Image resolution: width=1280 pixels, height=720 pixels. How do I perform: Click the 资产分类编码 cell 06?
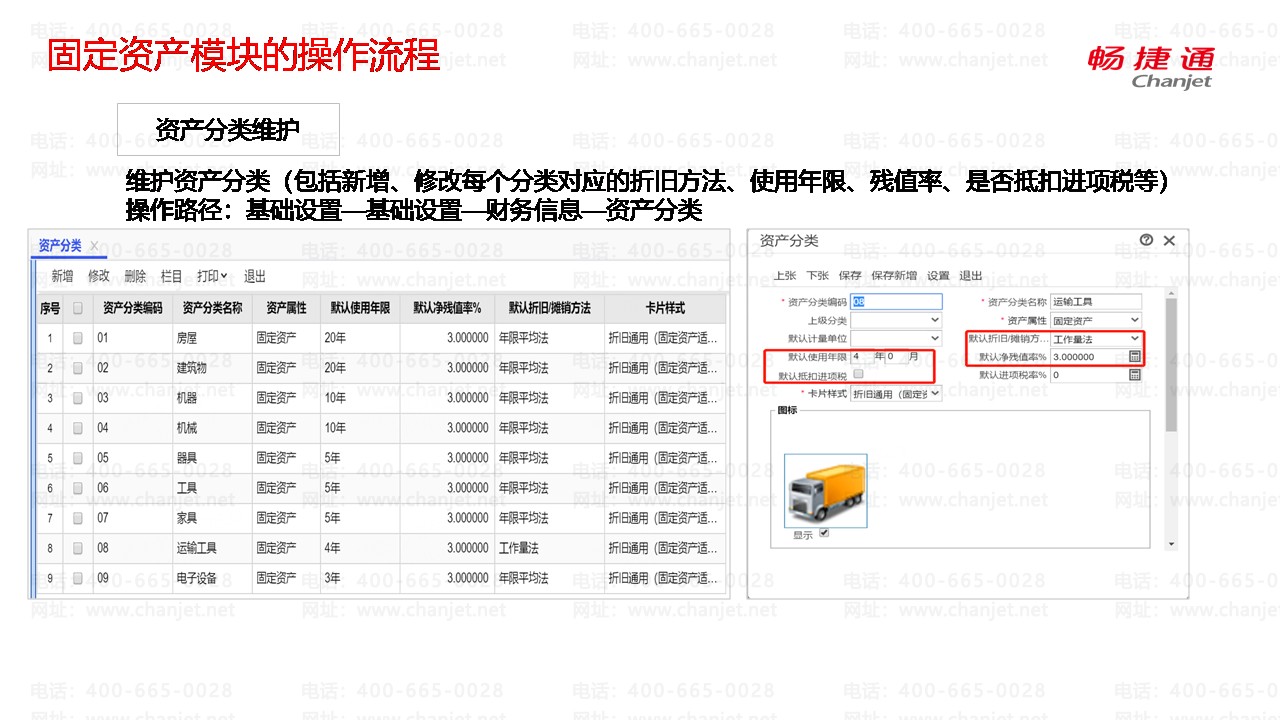(x=132, y=489)
